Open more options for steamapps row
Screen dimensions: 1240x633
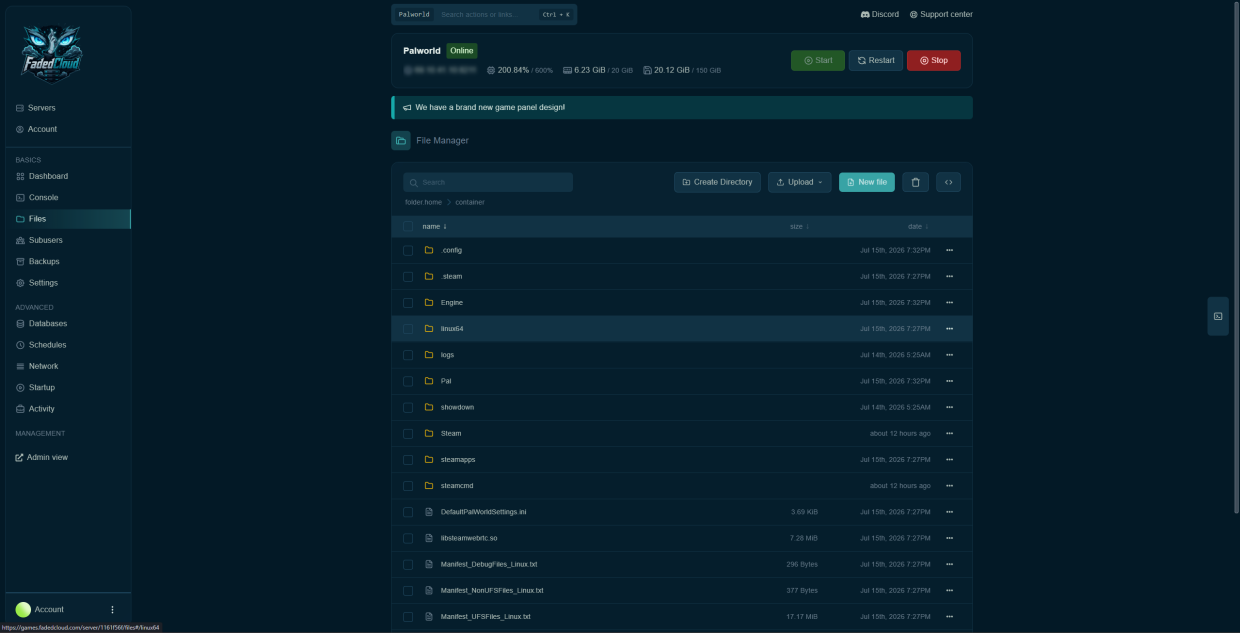(x=949, y=460)
